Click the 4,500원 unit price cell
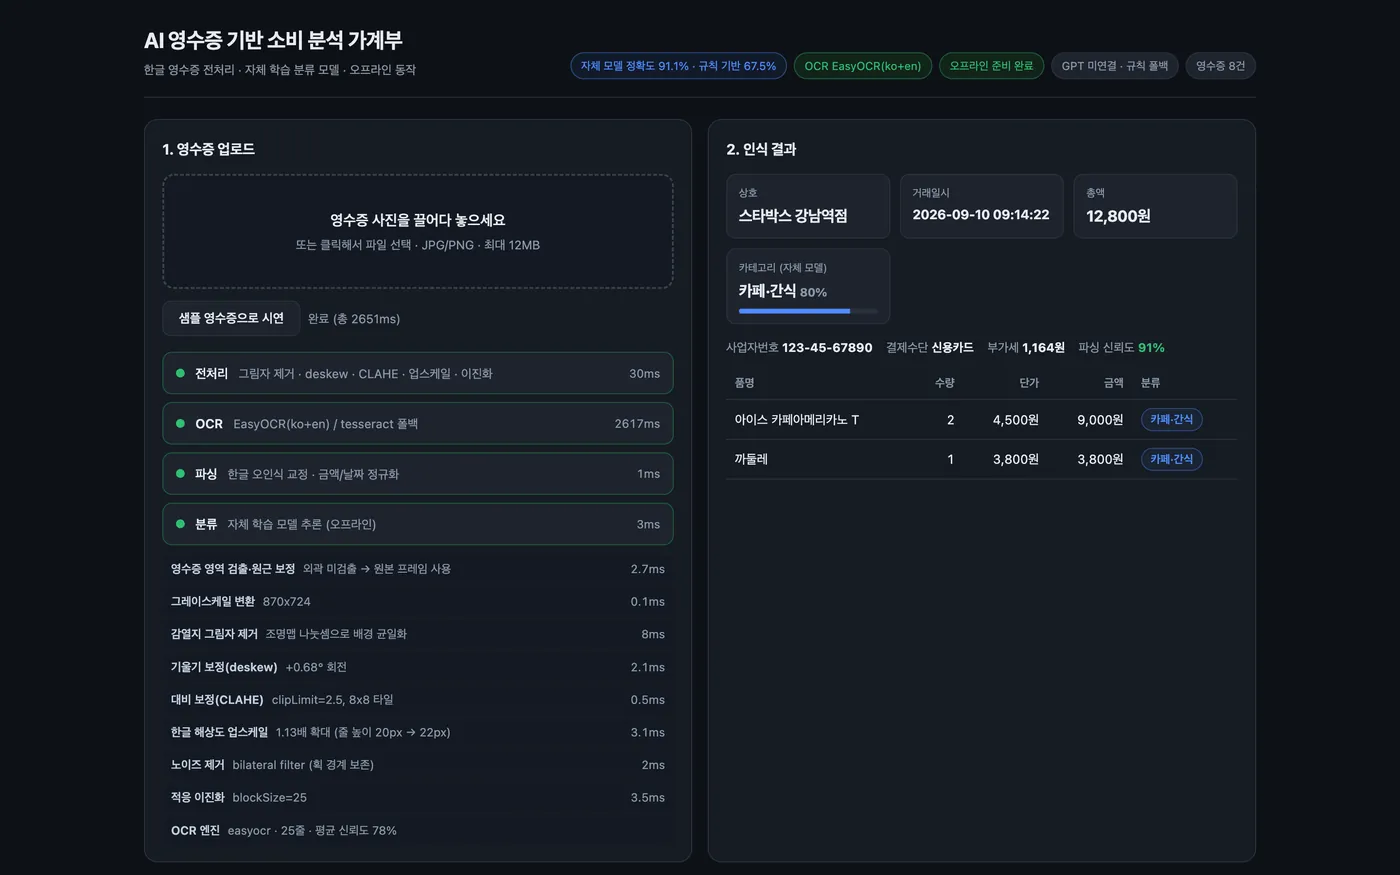Image resolution: width=1400 pixels, height=875 pixels. pos(1016,419)
